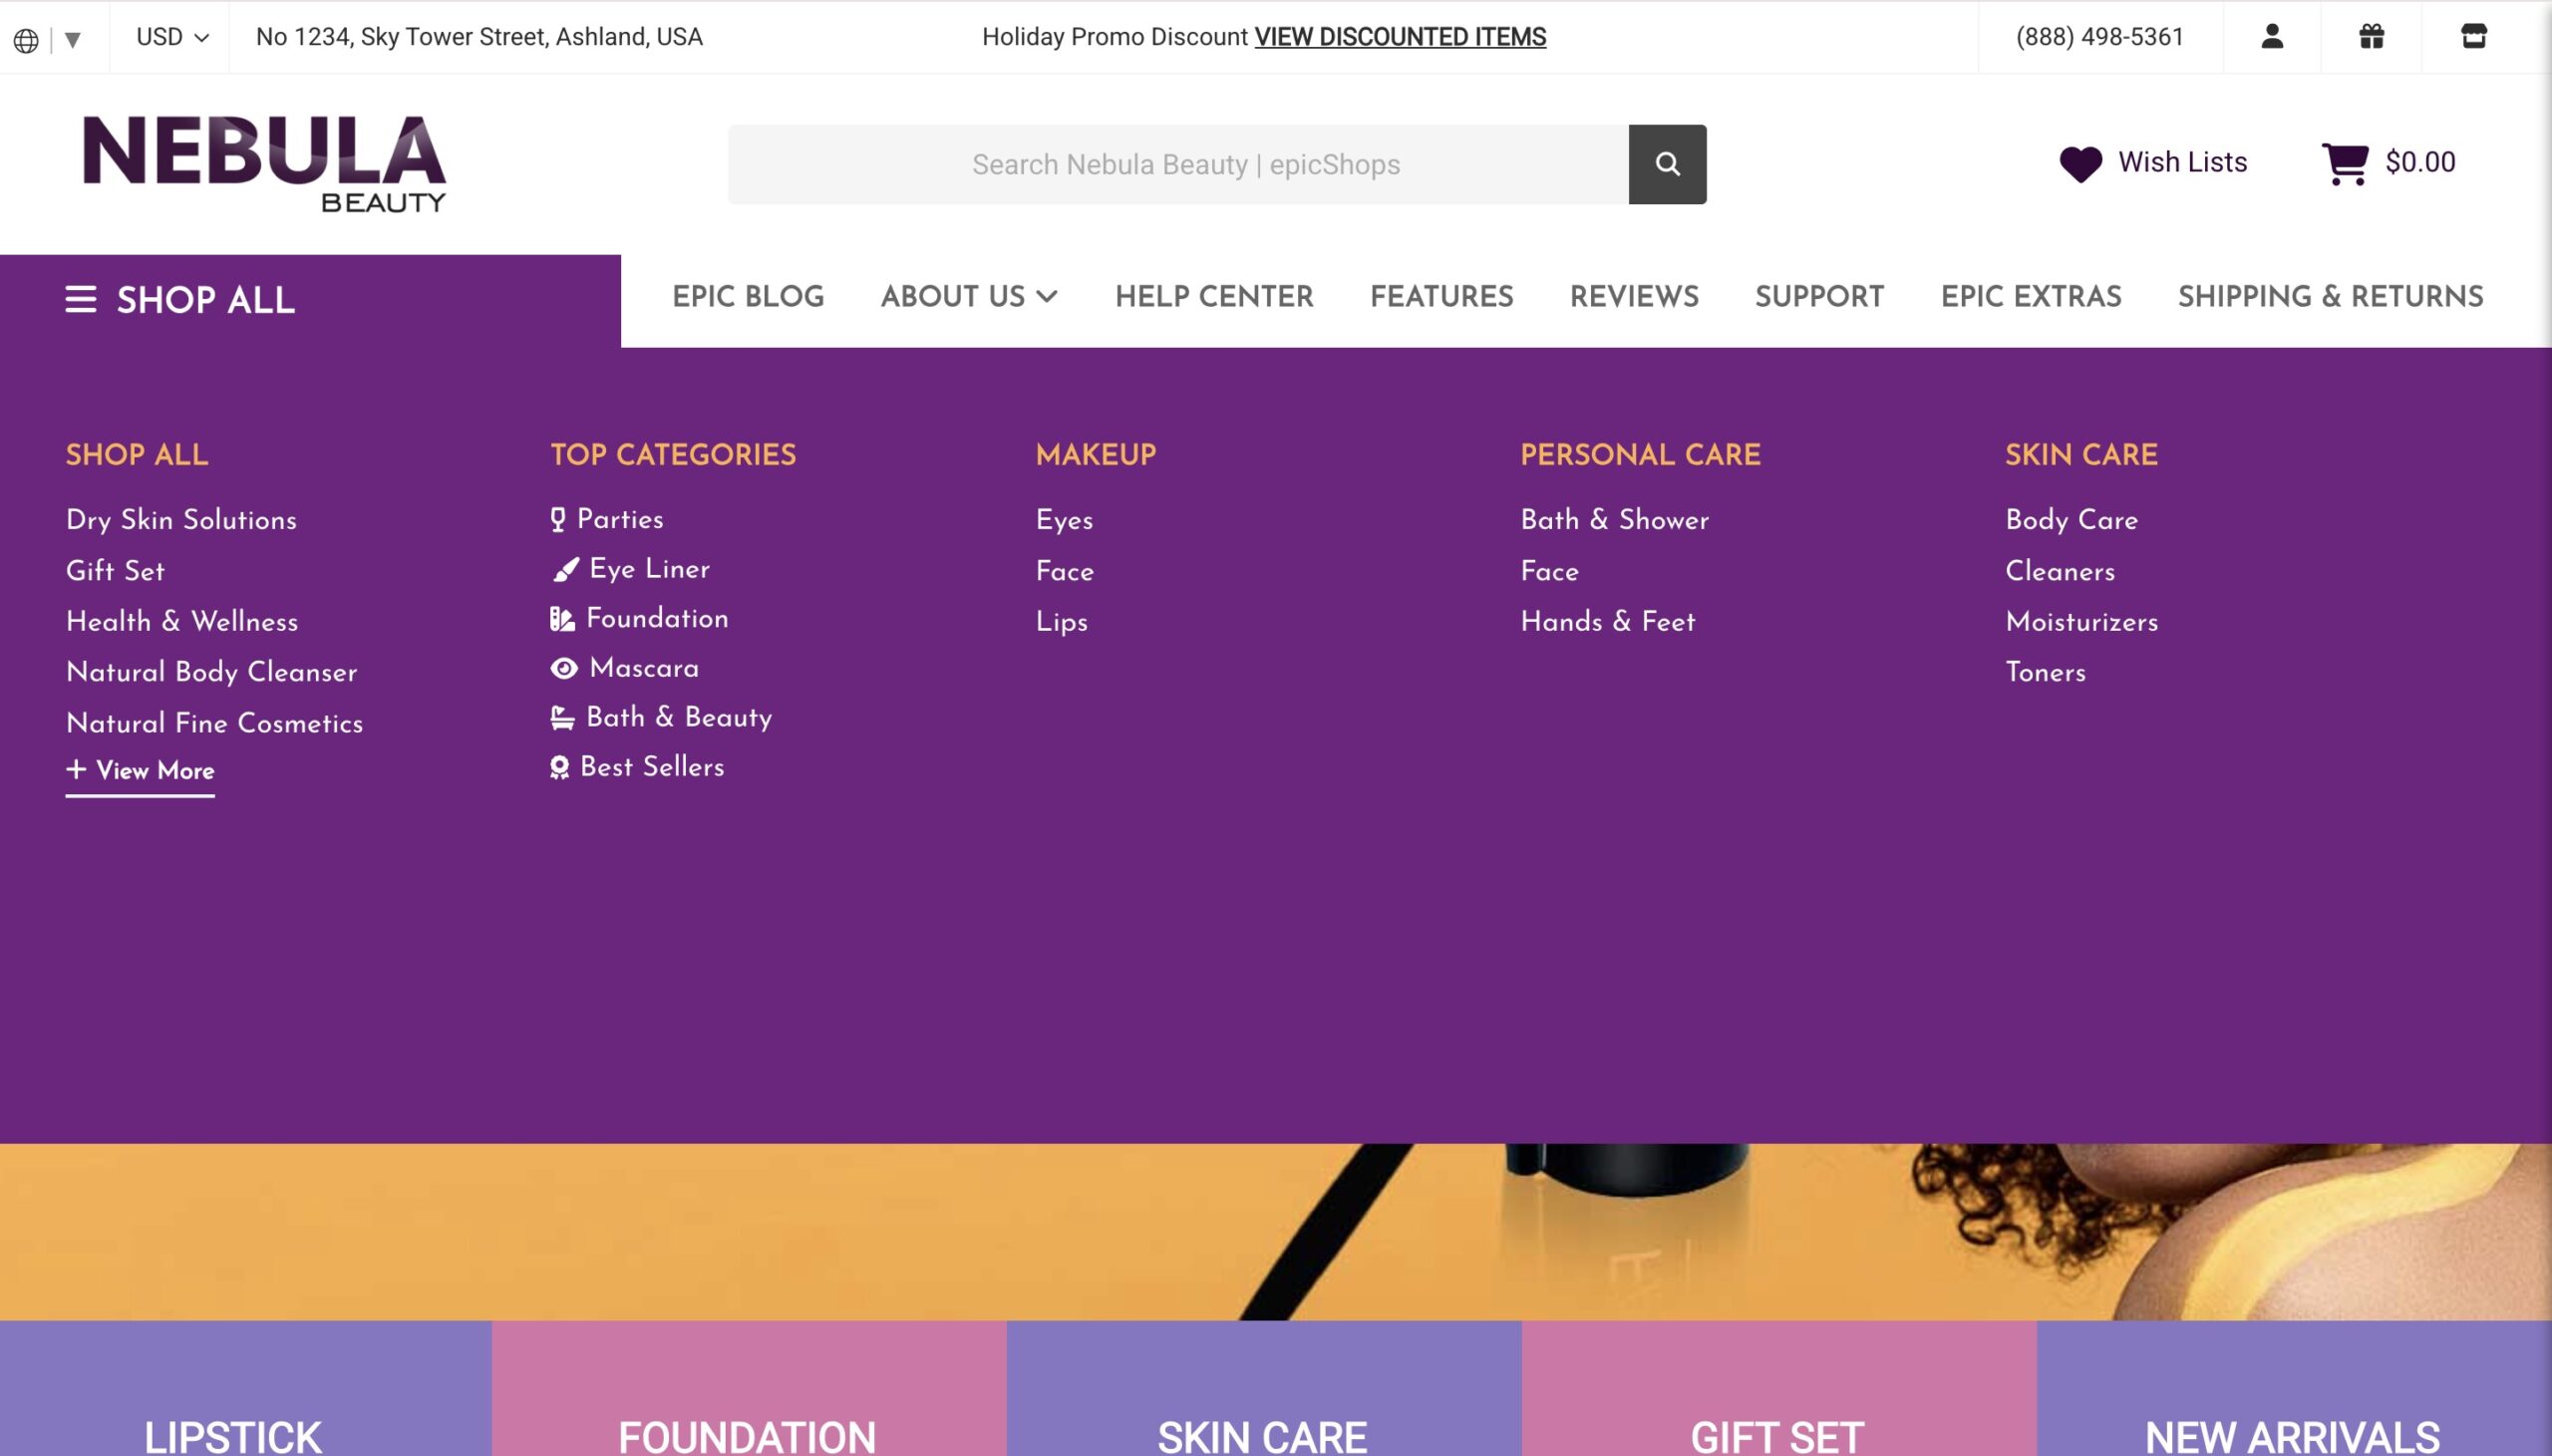Open the shopping cart icon
This screenshot has height=1456, width=2552.
click(2344, 163)
